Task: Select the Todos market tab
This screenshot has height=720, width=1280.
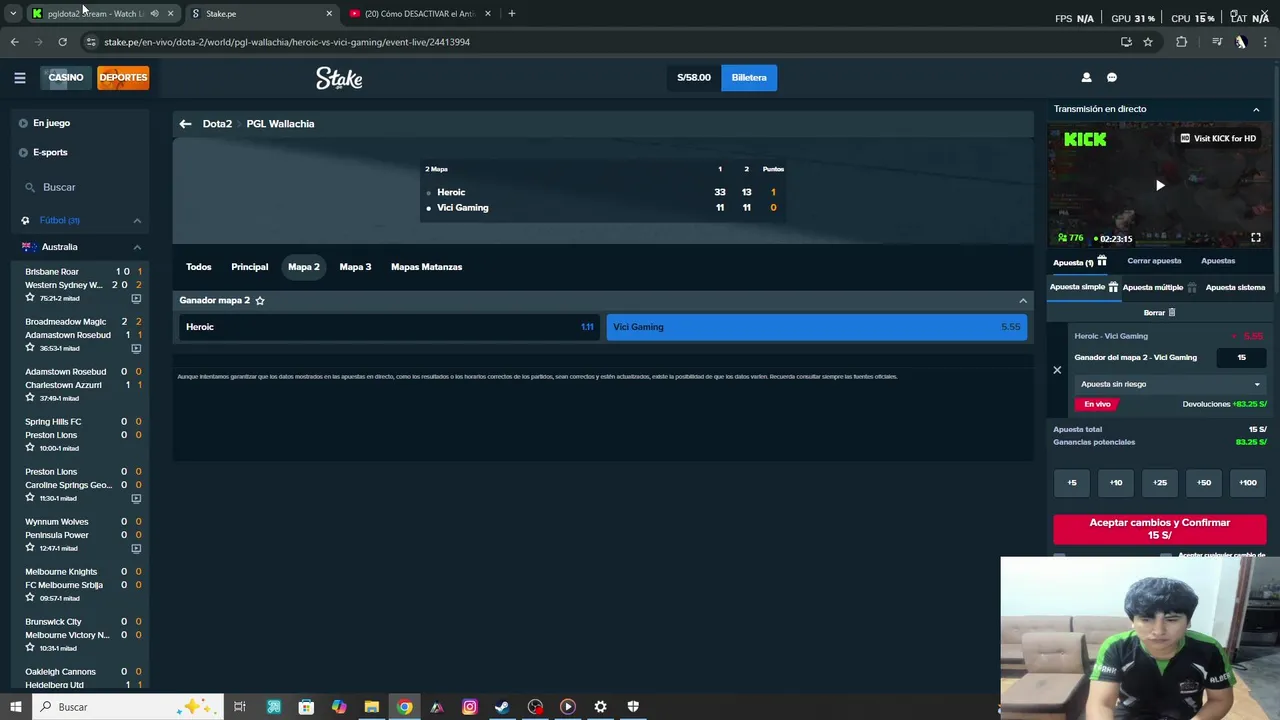Action: click(x=198, y=267)
